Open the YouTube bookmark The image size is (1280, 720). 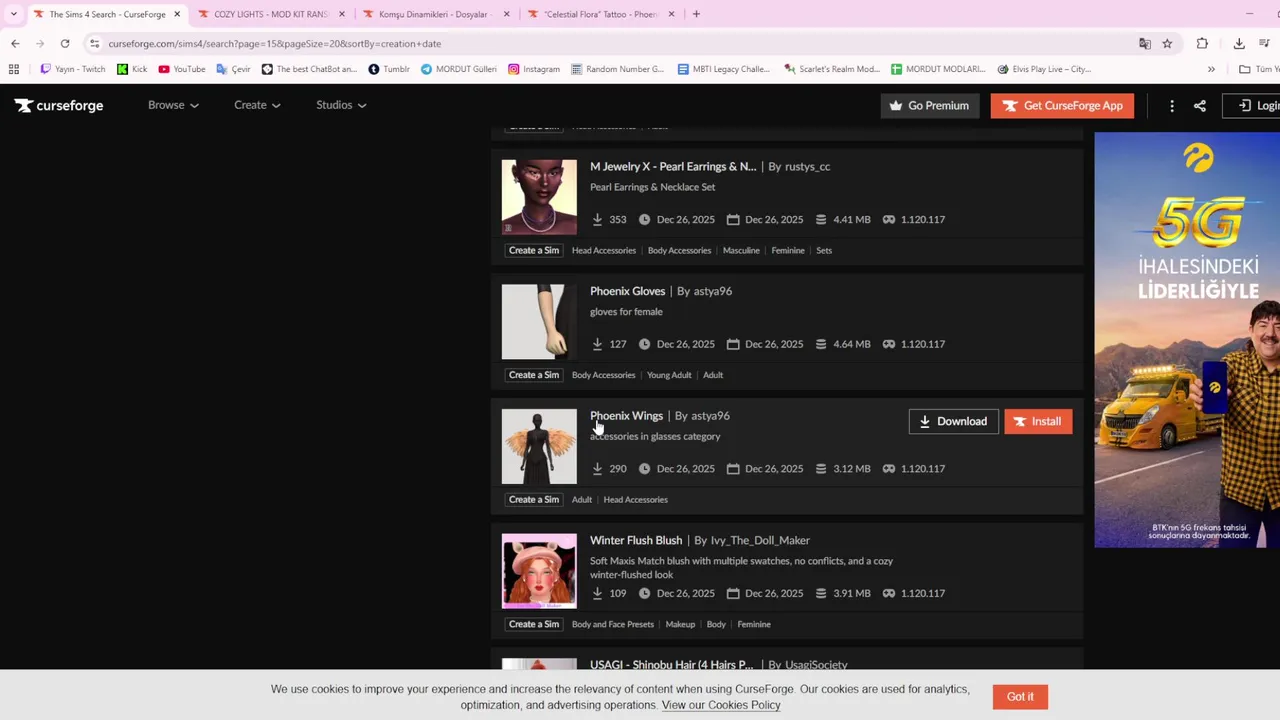coord(182,69)
